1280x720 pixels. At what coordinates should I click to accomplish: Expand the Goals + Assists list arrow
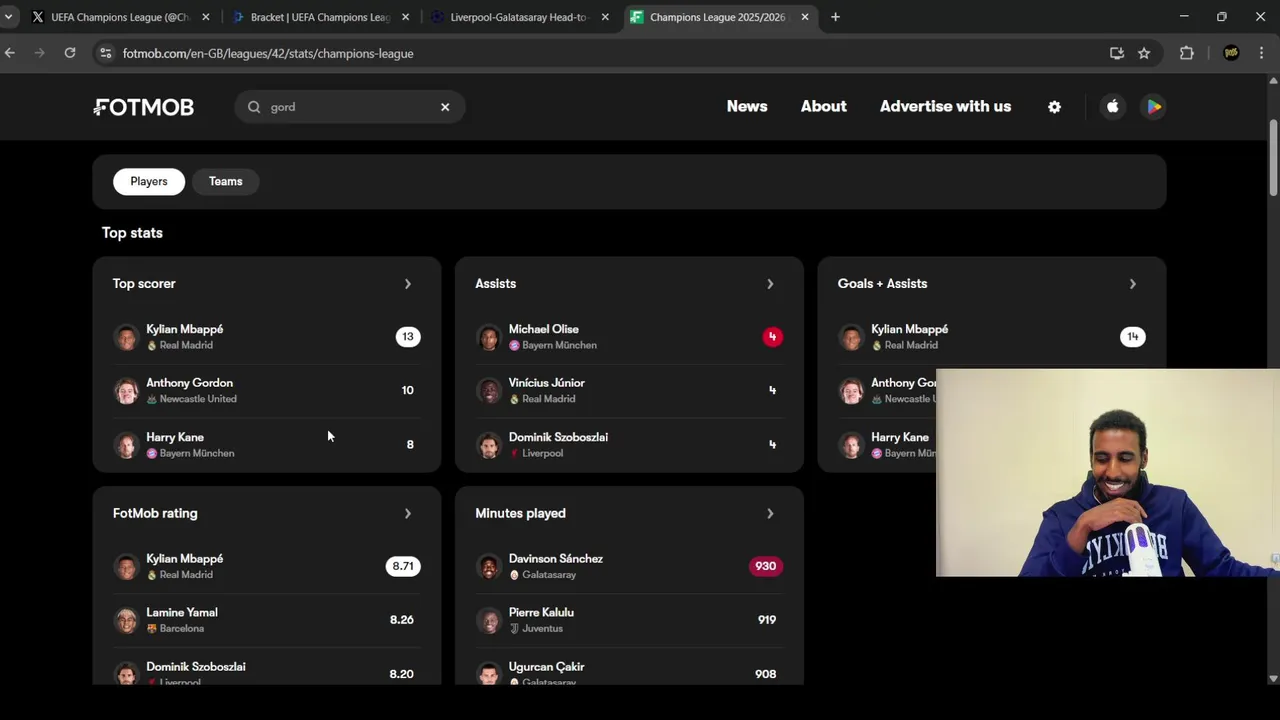point(1132,284)
